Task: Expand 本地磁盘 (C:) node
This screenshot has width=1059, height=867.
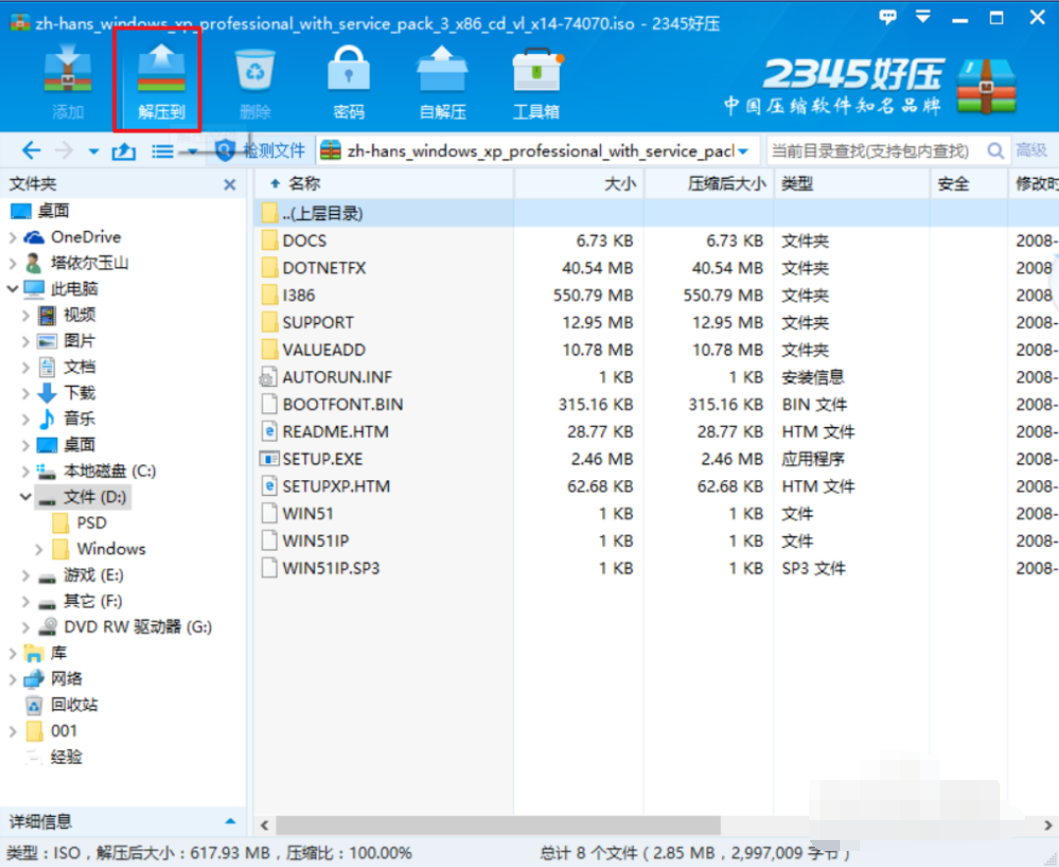Action: [x=26, y=471]
